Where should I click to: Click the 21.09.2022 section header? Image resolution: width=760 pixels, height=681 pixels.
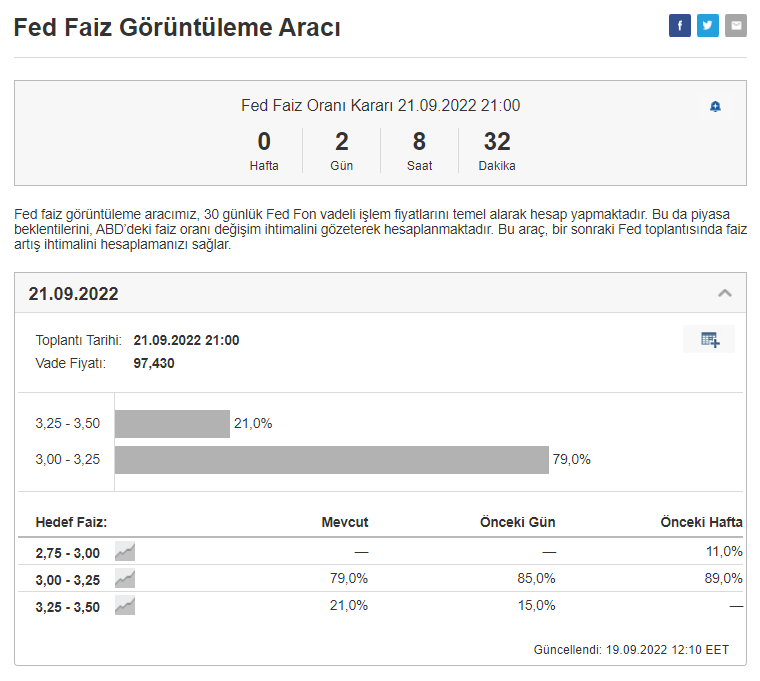point(74,294)
